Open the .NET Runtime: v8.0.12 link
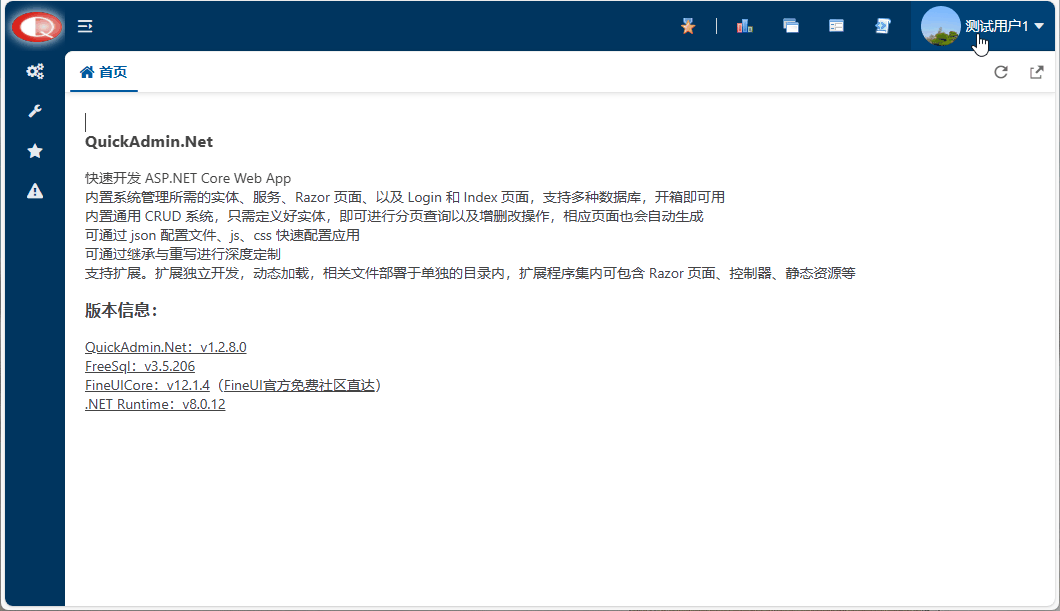The width and height of the screenshot is (1060, 611). 155,404
